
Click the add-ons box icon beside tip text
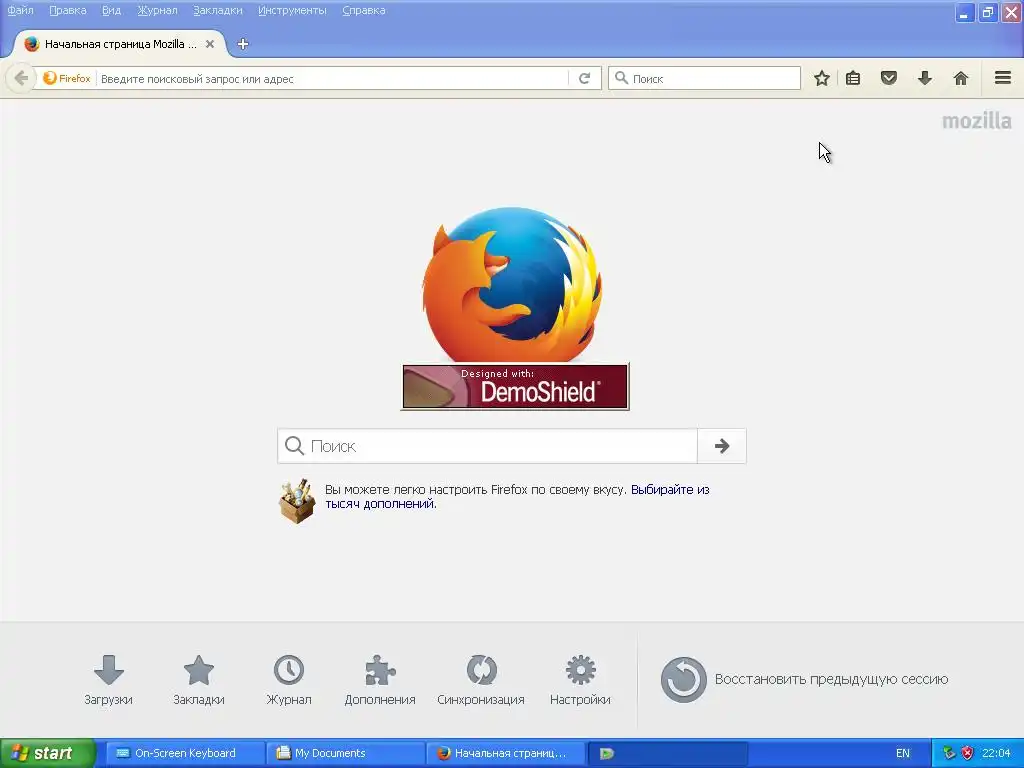[x=297, y=501]
